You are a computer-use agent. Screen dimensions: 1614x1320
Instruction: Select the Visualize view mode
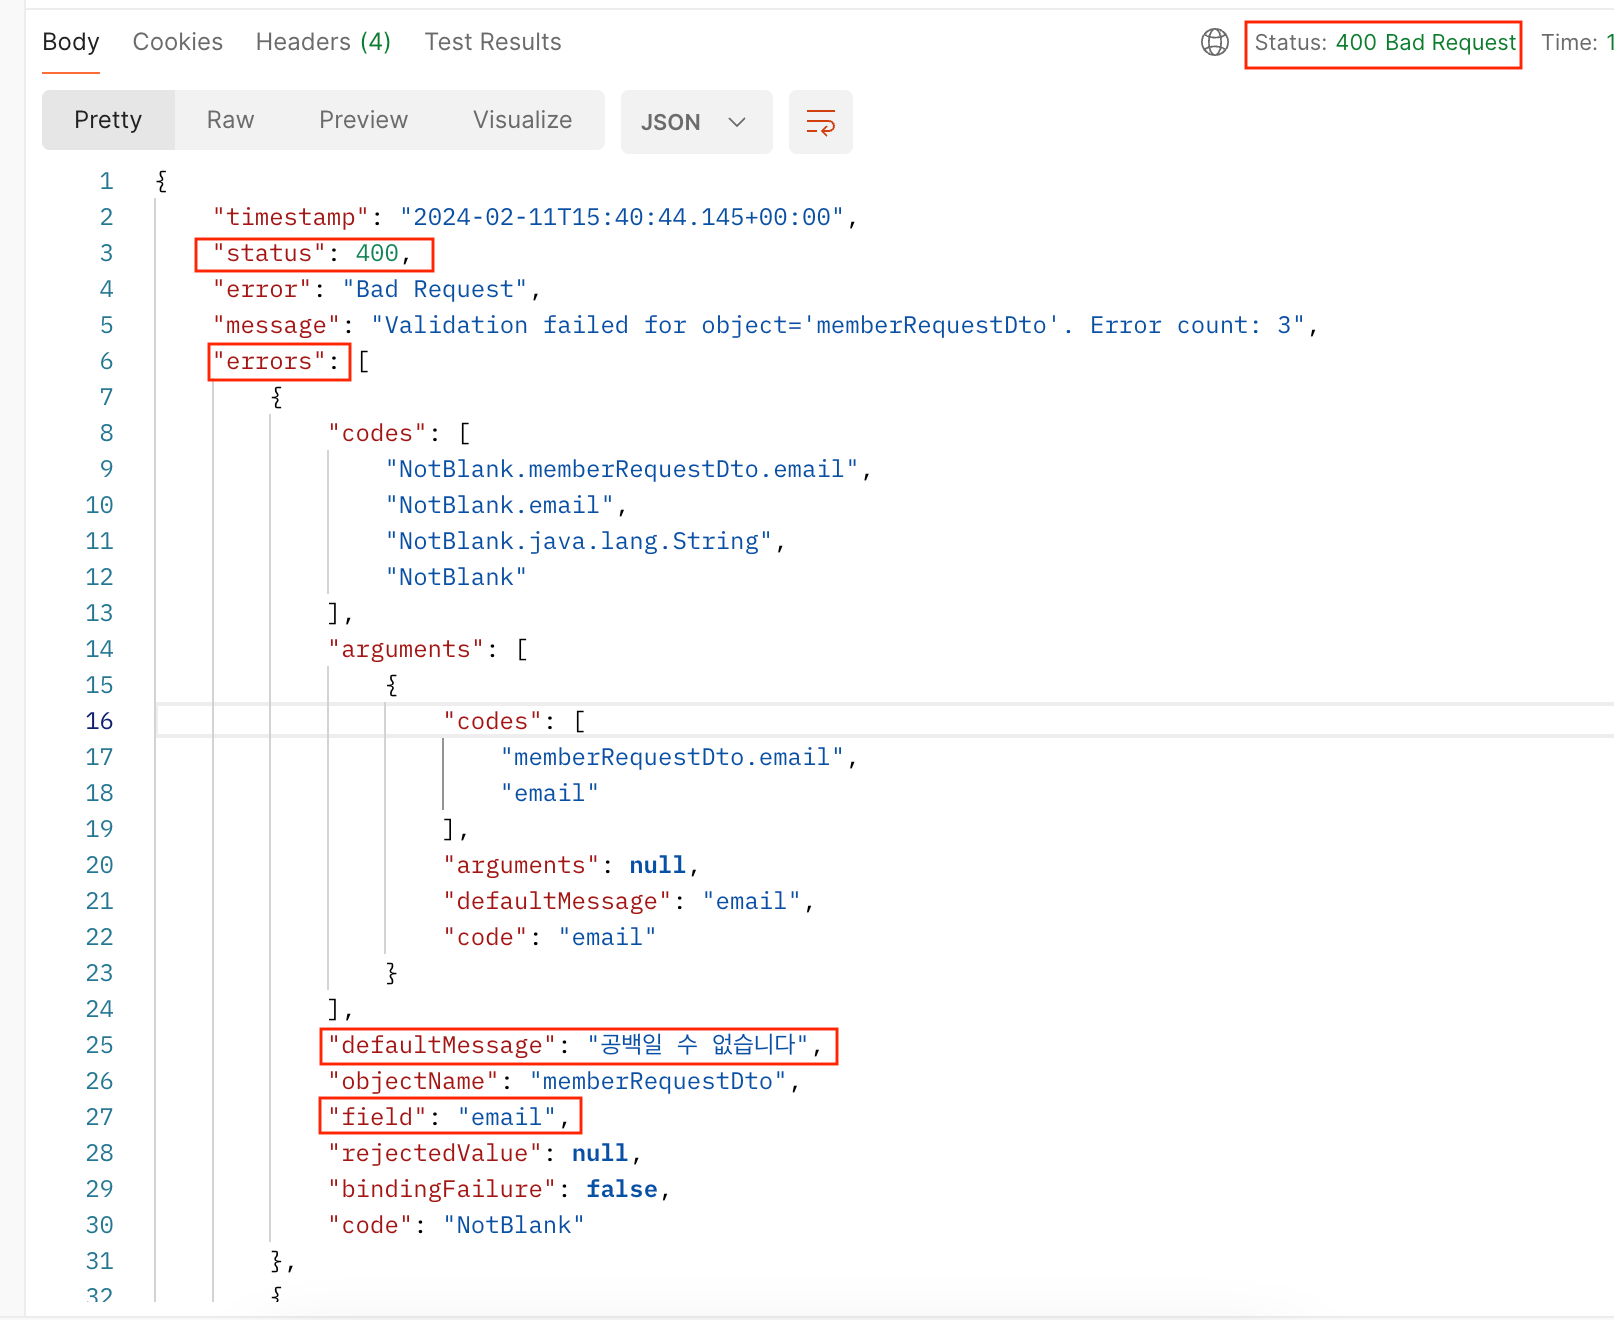(x=522, y=120)
